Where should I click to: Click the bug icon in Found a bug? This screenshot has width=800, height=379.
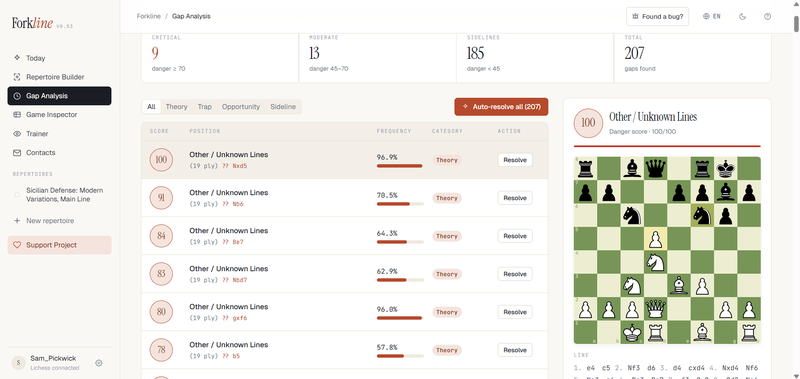(635, 16)
